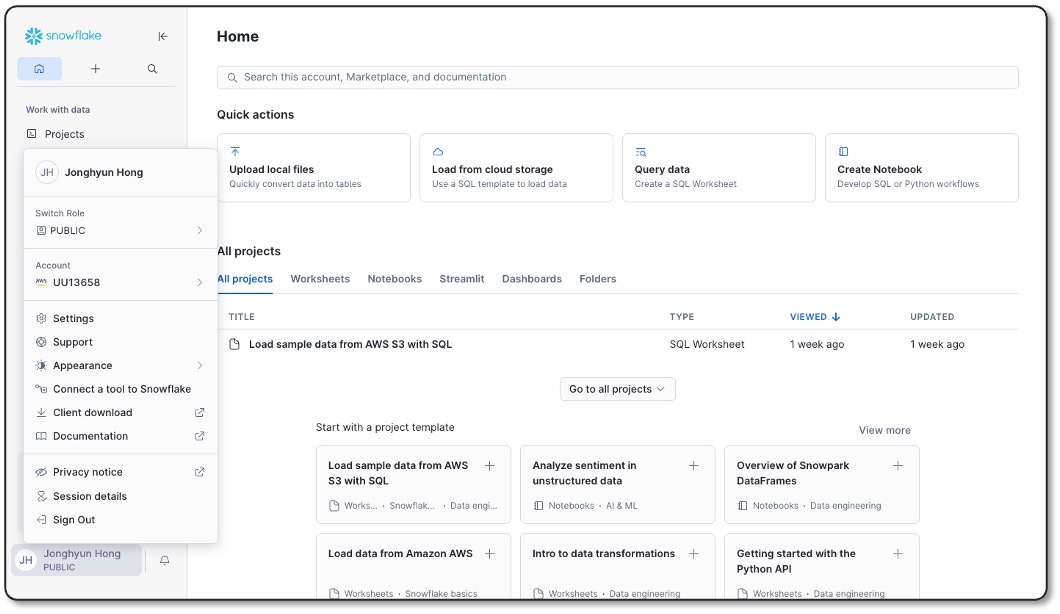Click the cloud icon on Load from cloud storage
This screenshot has height=614, width=1060.
tap(438, 151)
